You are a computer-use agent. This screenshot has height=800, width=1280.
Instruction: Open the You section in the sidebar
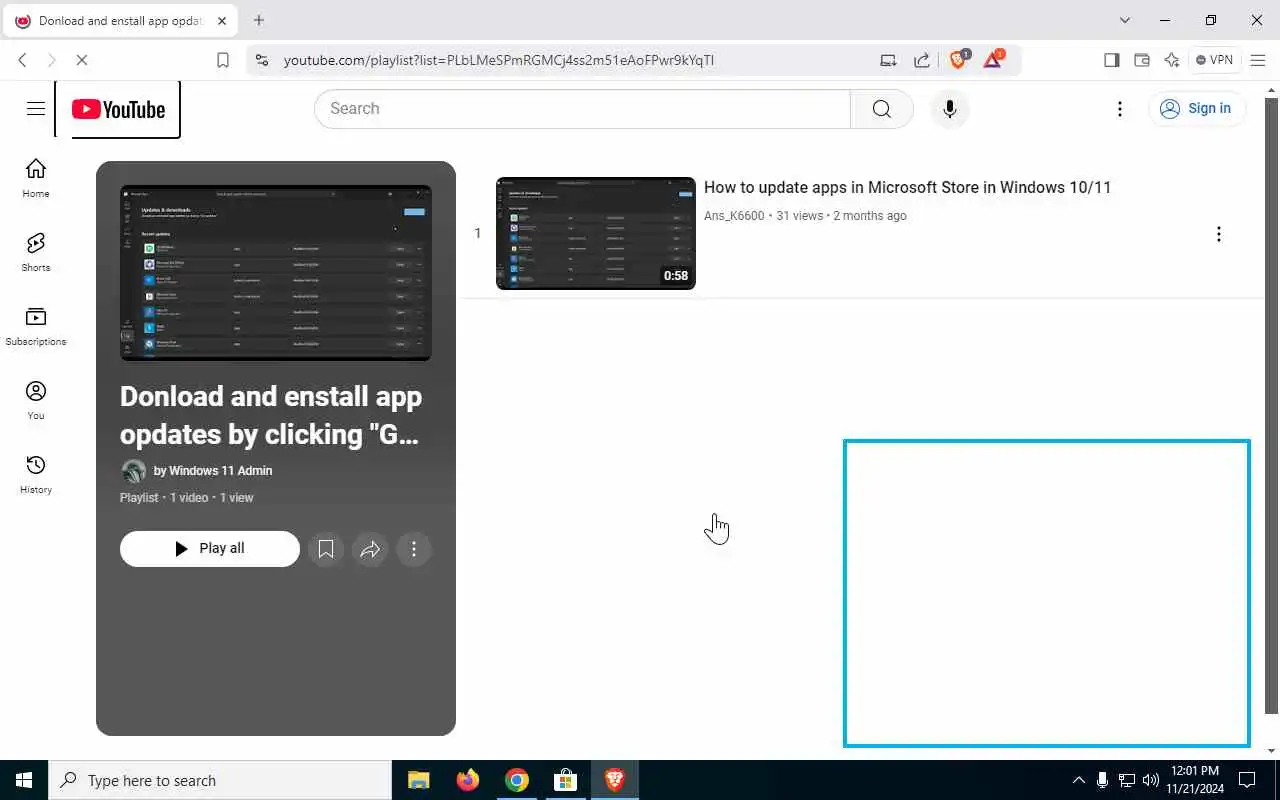36,400
